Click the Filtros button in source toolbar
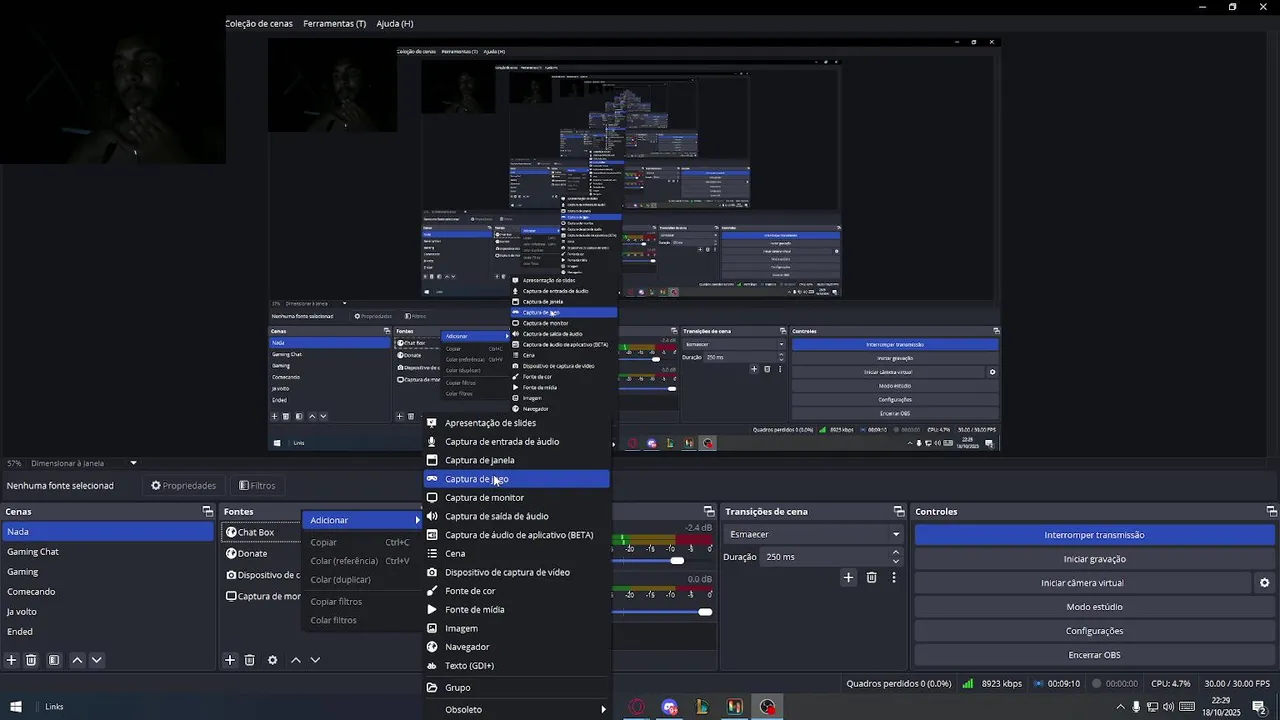Screen dimensions: 1280x720 tap(257, 486)
